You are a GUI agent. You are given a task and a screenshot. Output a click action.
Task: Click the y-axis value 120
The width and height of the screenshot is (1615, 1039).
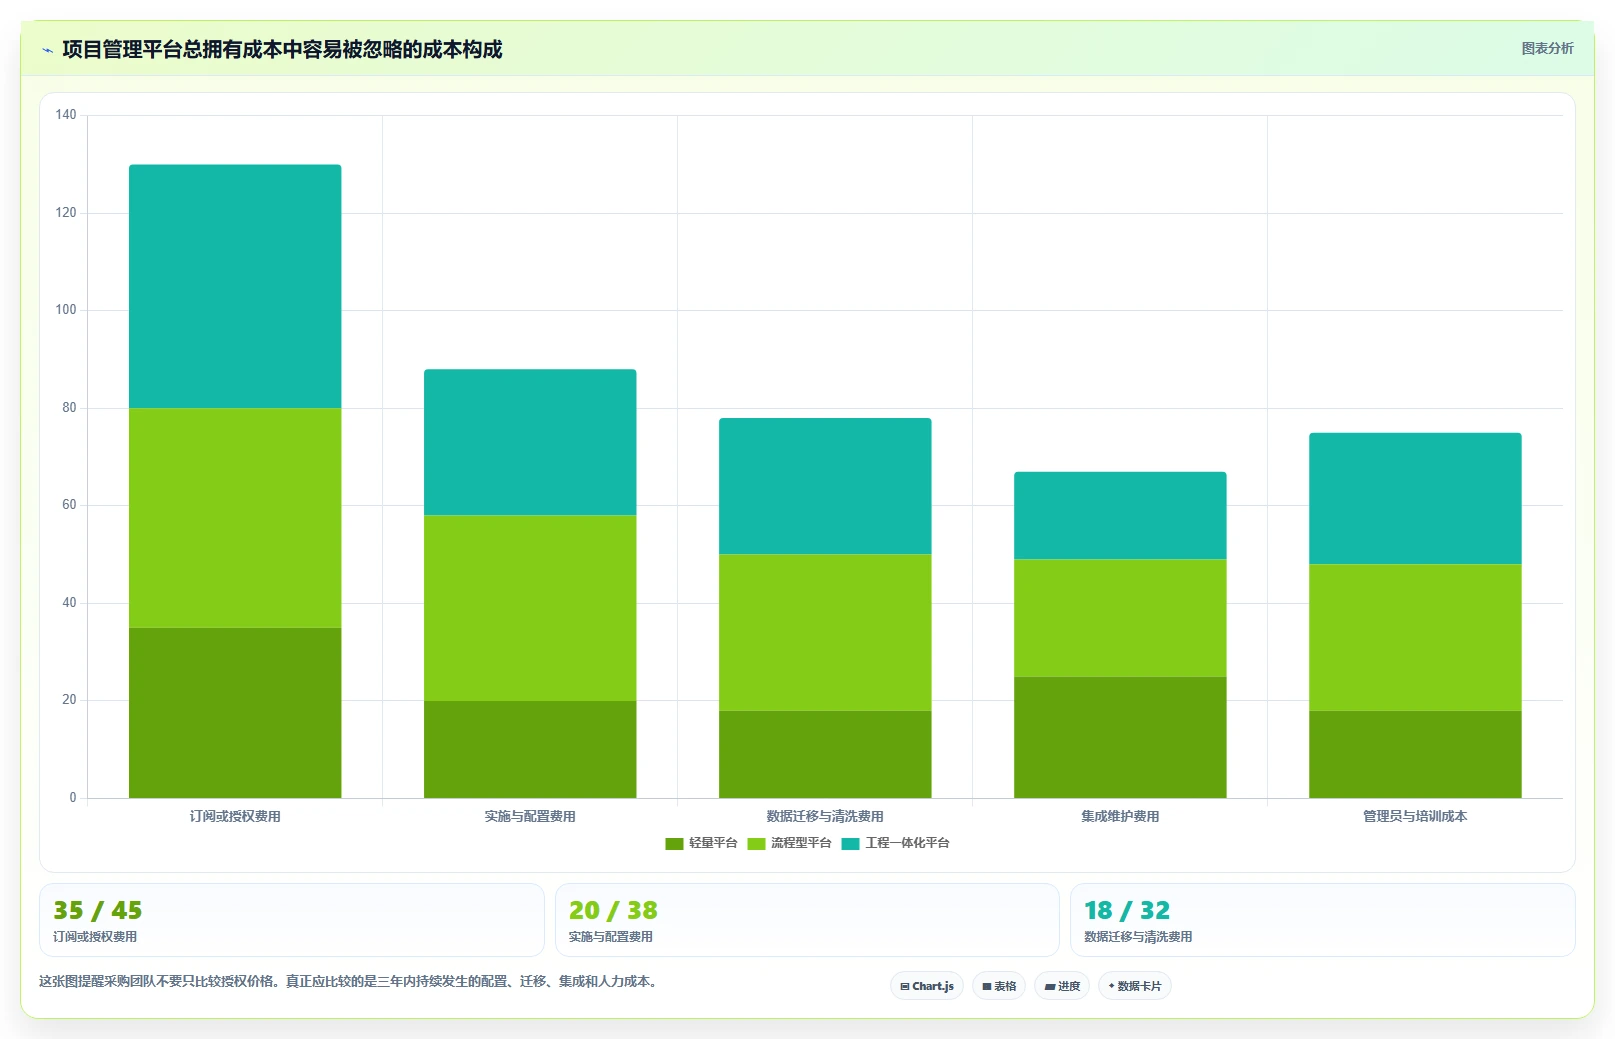click(66, 213)
